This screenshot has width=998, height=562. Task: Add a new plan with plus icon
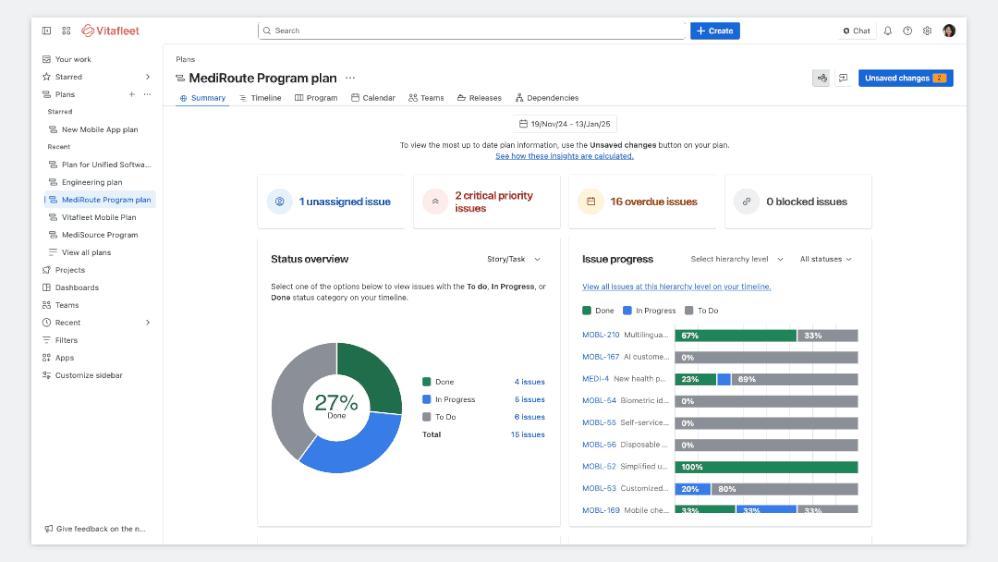pos(131,94)
